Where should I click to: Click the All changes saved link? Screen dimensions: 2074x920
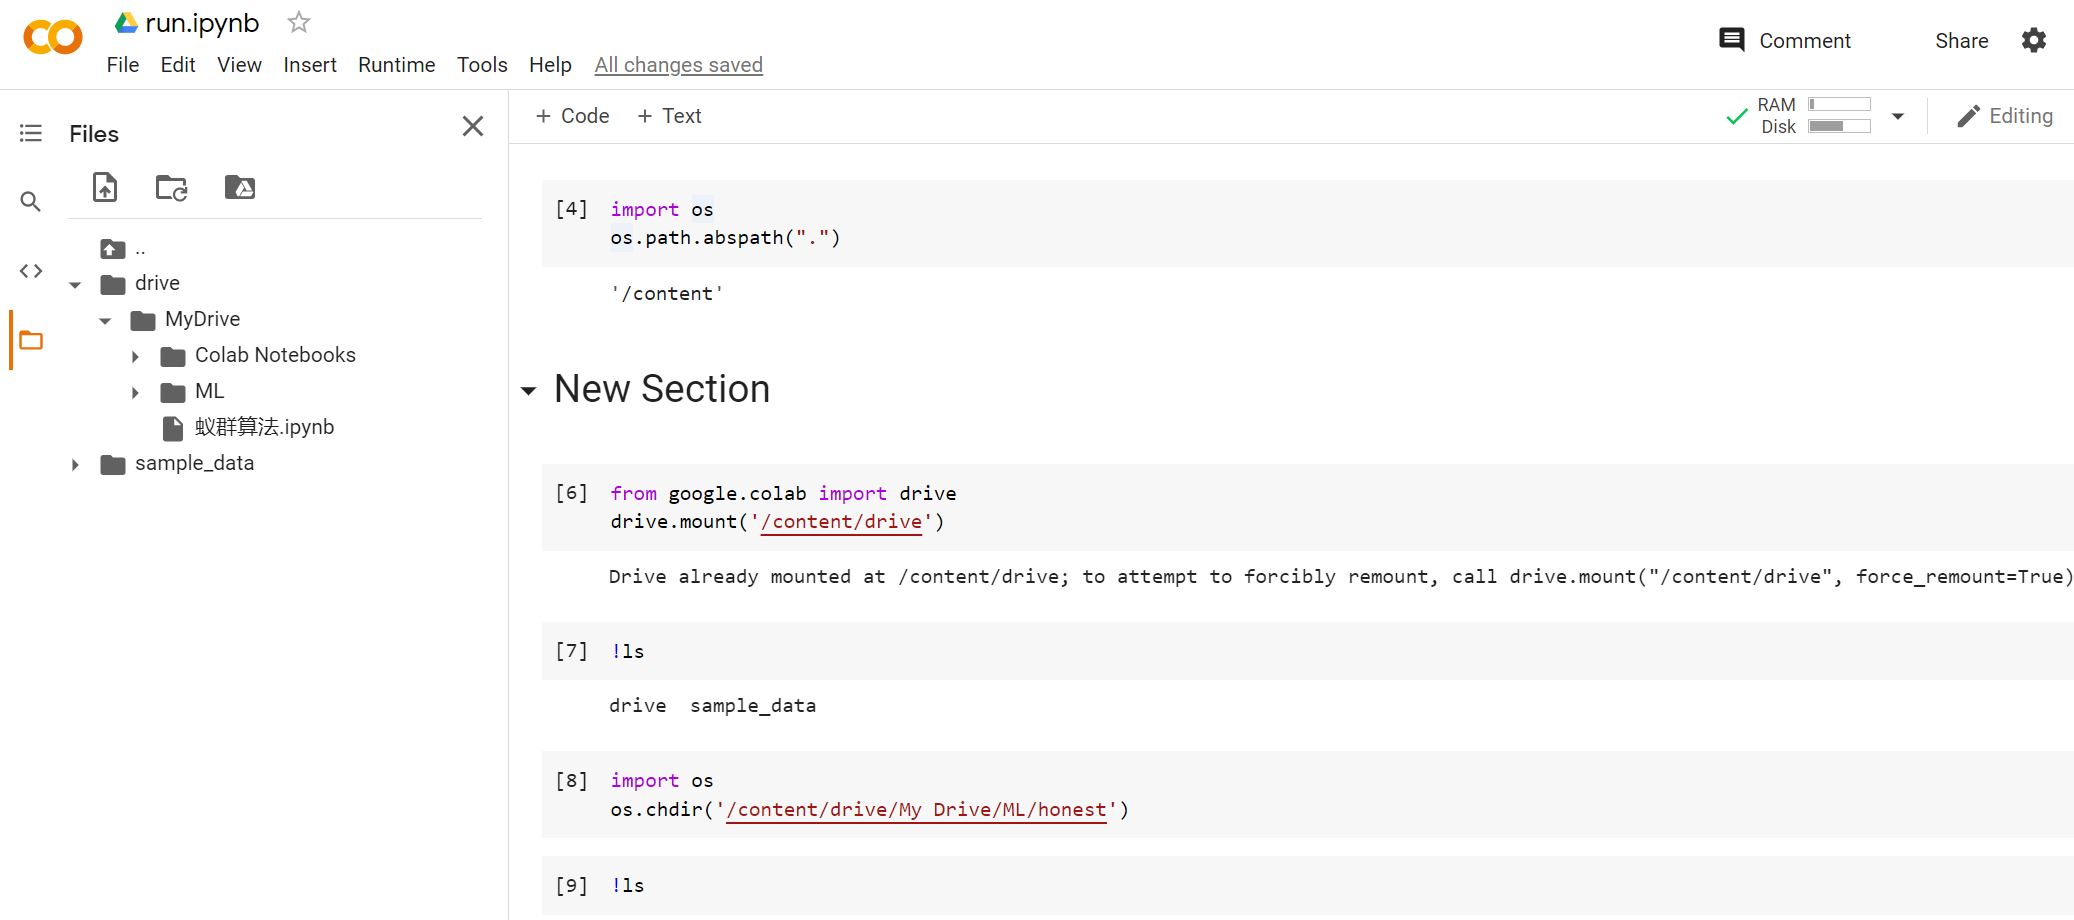(678, 65)
